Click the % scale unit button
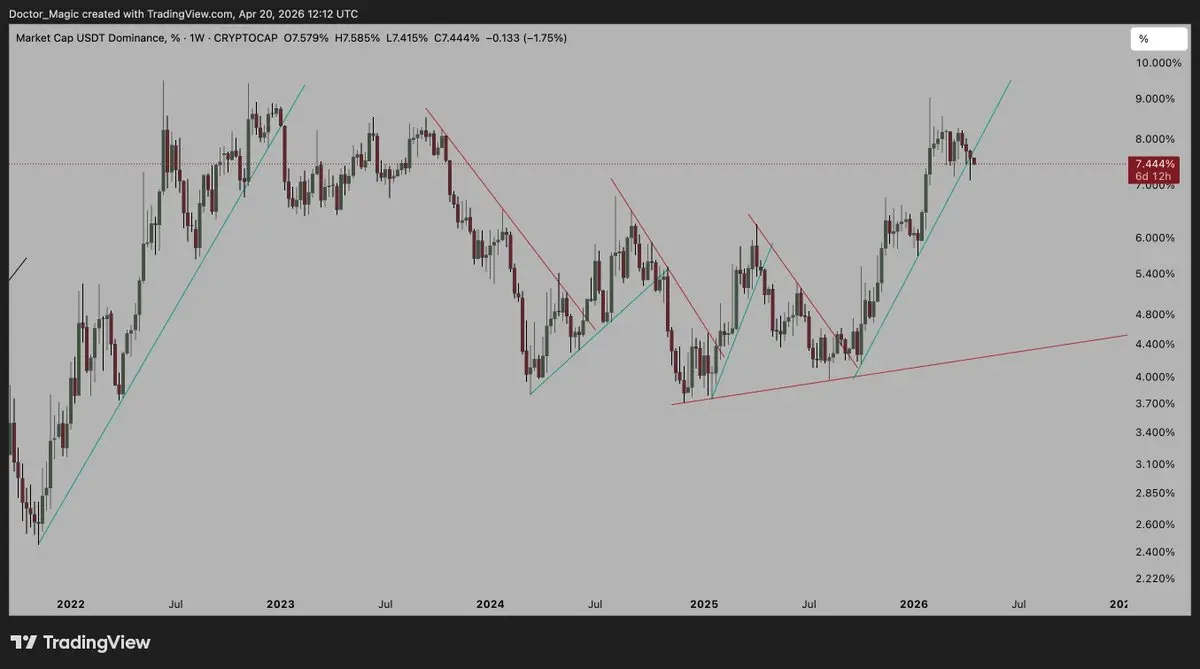The height and width of the screenshot is (669, 1200). pos(1159,39)
